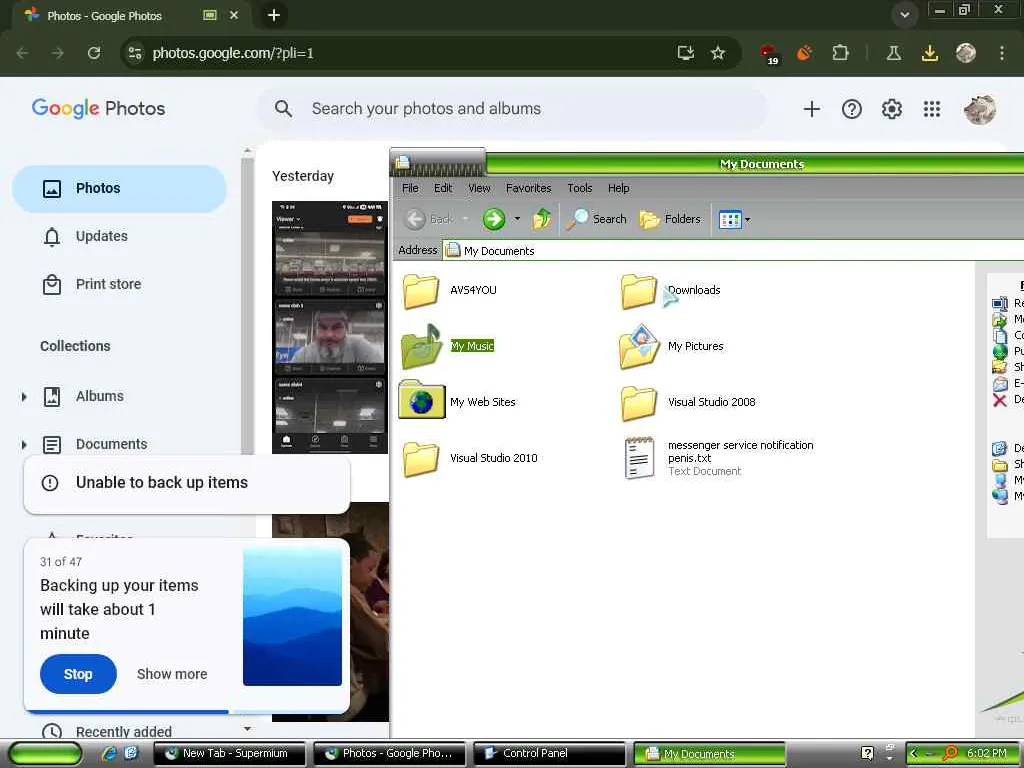The height and width of the screenshot is (768, 1024).
Task: Click the Google Photos logo
Action: 99,108
